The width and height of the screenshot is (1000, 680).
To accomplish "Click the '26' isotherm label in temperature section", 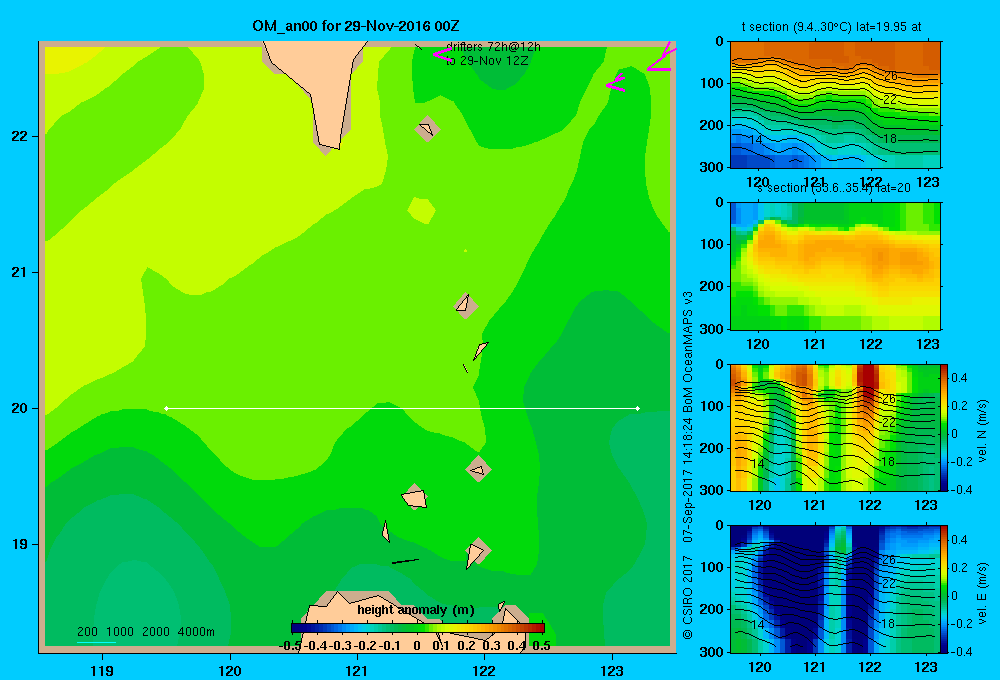I will tap(890, 76).
